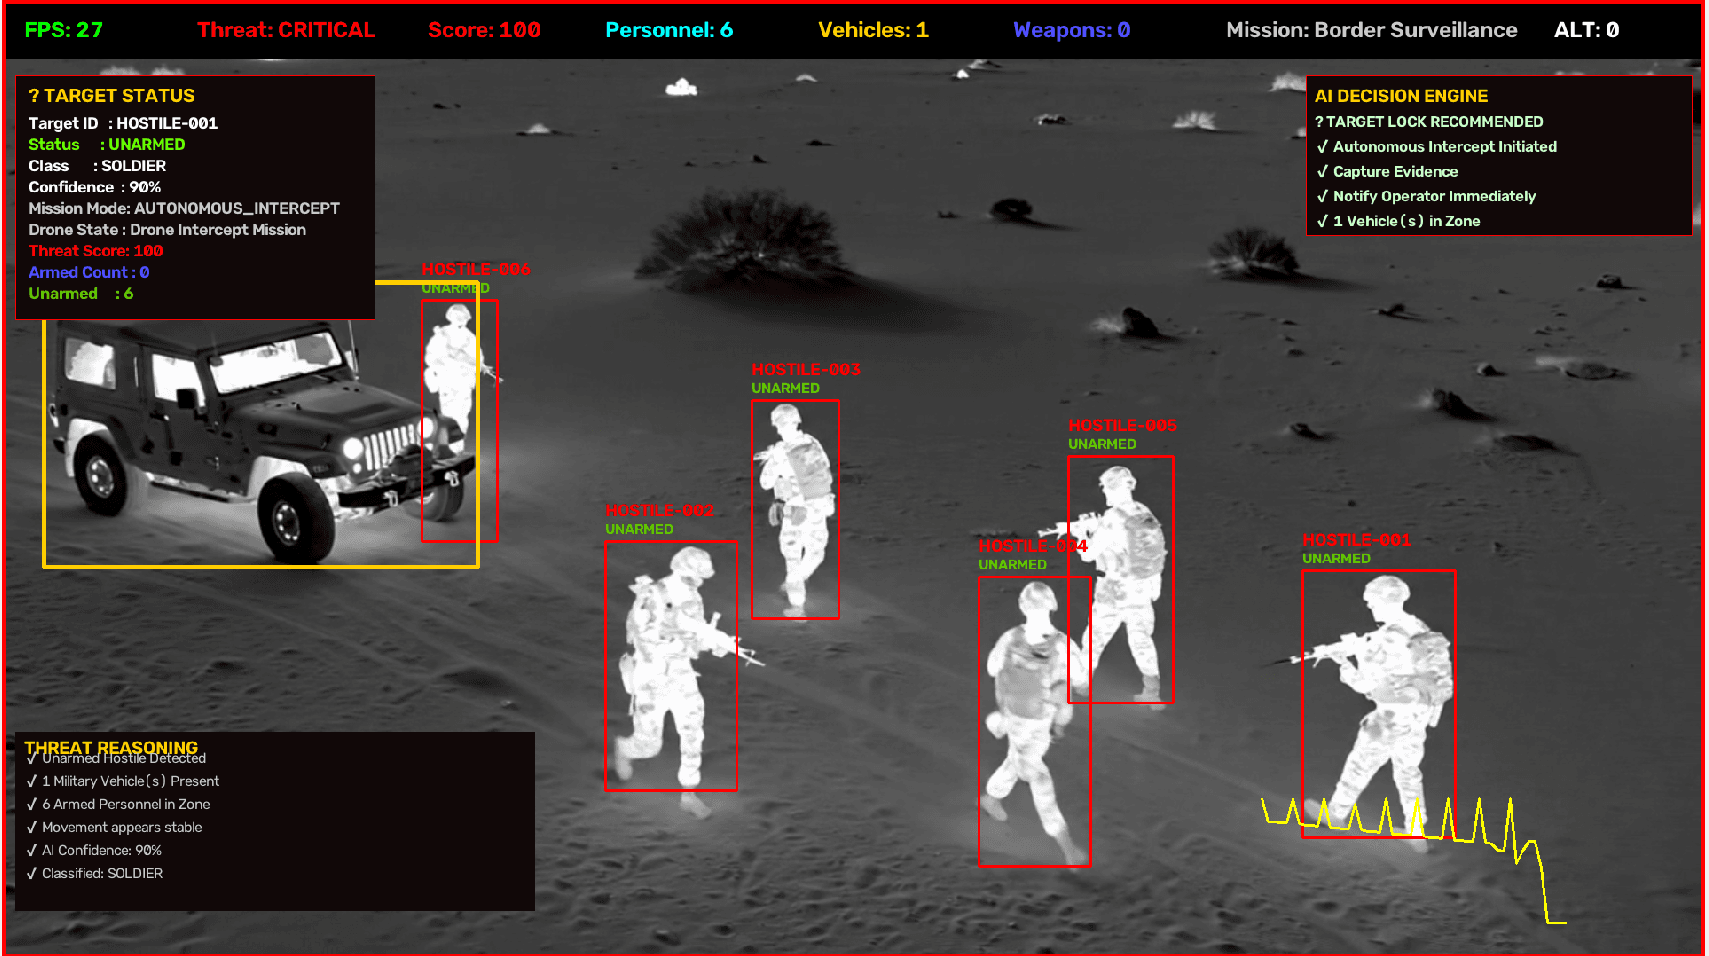Click the HOSTILE-003 red label tag
The width and height of the screenshot is (1709, 956).
[x=806, y=370]
